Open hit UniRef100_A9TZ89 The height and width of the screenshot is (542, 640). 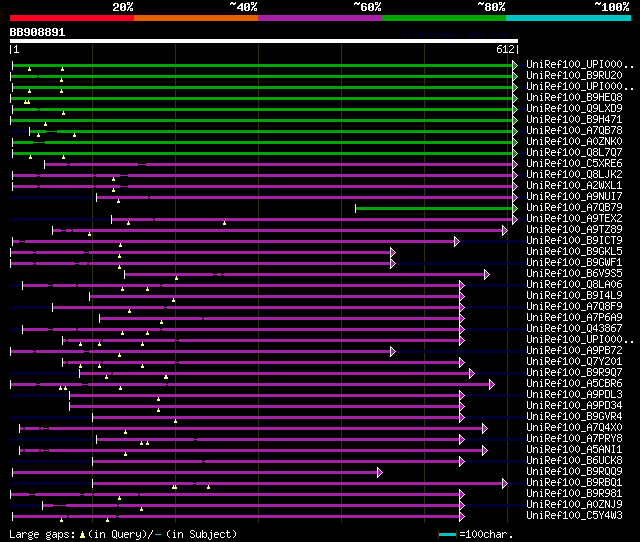click(x=574, y=230)
